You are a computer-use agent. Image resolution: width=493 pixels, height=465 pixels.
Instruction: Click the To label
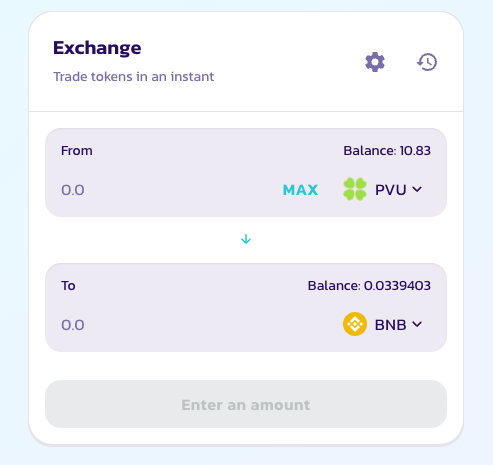(68, 286)
